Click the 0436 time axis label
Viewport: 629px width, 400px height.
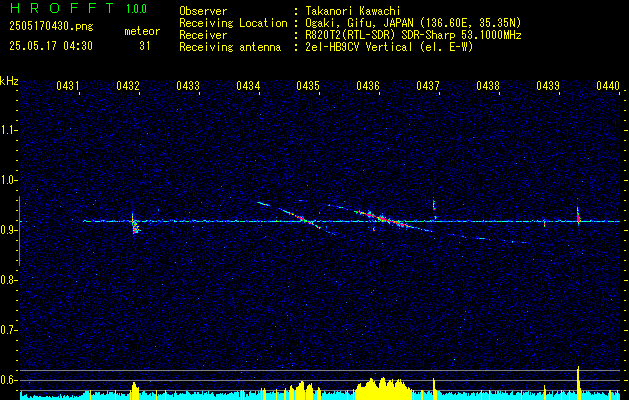pos(367,86)
